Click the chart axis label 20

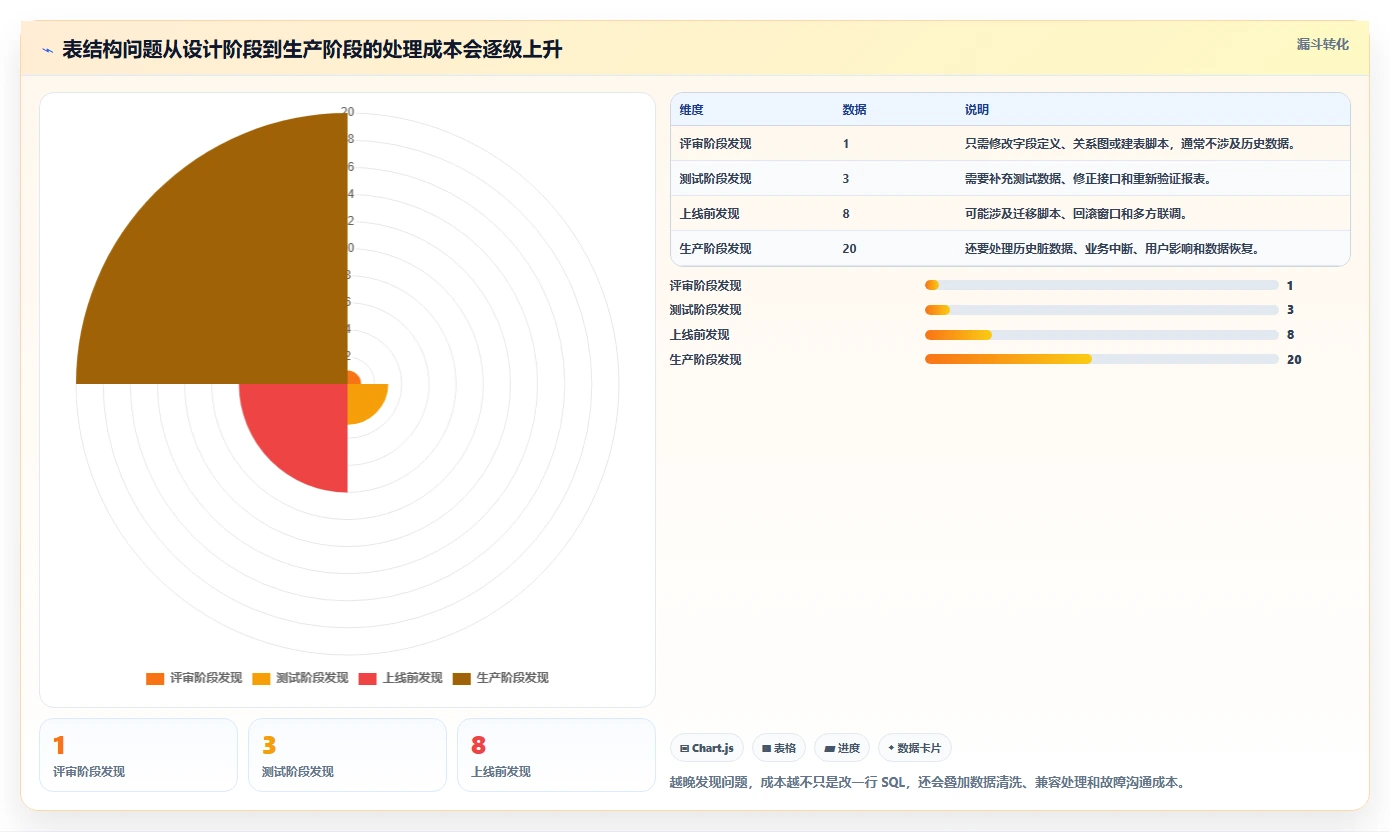click(348, 112)
